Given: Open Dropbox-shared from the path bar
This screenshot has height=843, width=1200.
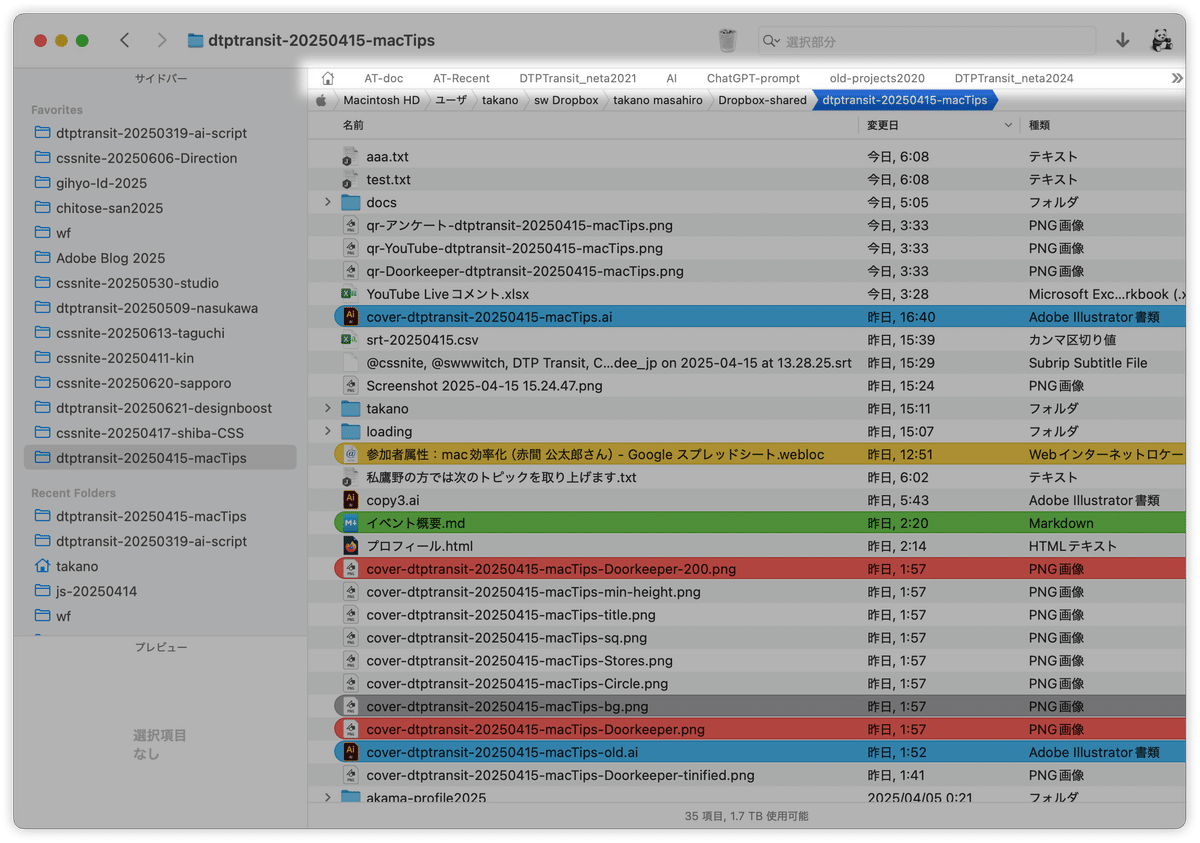Looking at the screenshot, I should (x=763, y=100).
